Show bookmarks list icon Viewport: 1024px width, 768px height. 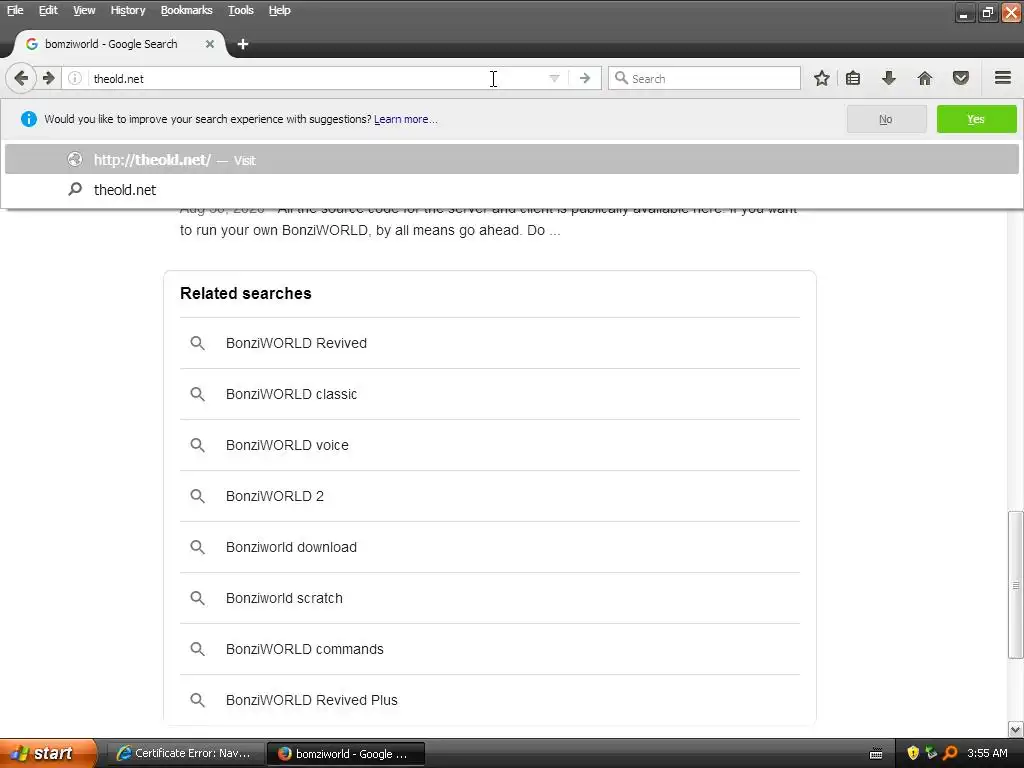pyautogui.click(x=853, y=78)
